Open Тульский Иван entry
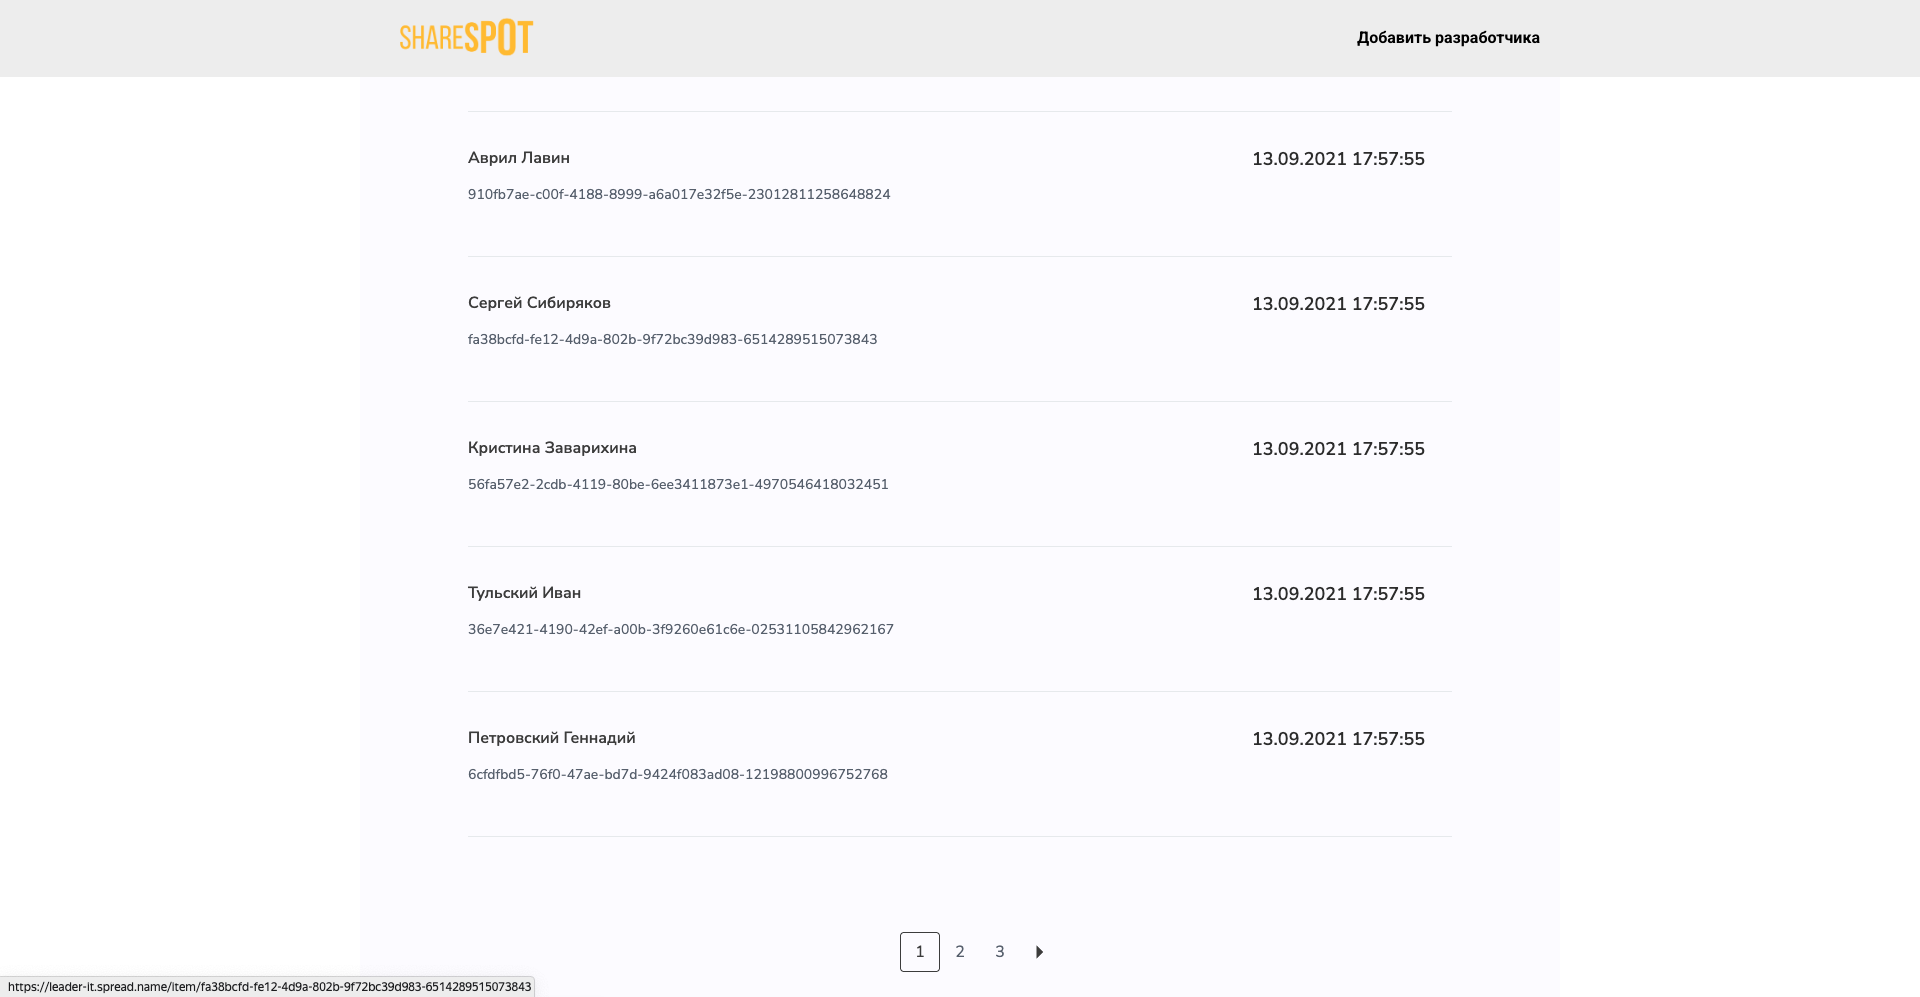 [524, 593]
